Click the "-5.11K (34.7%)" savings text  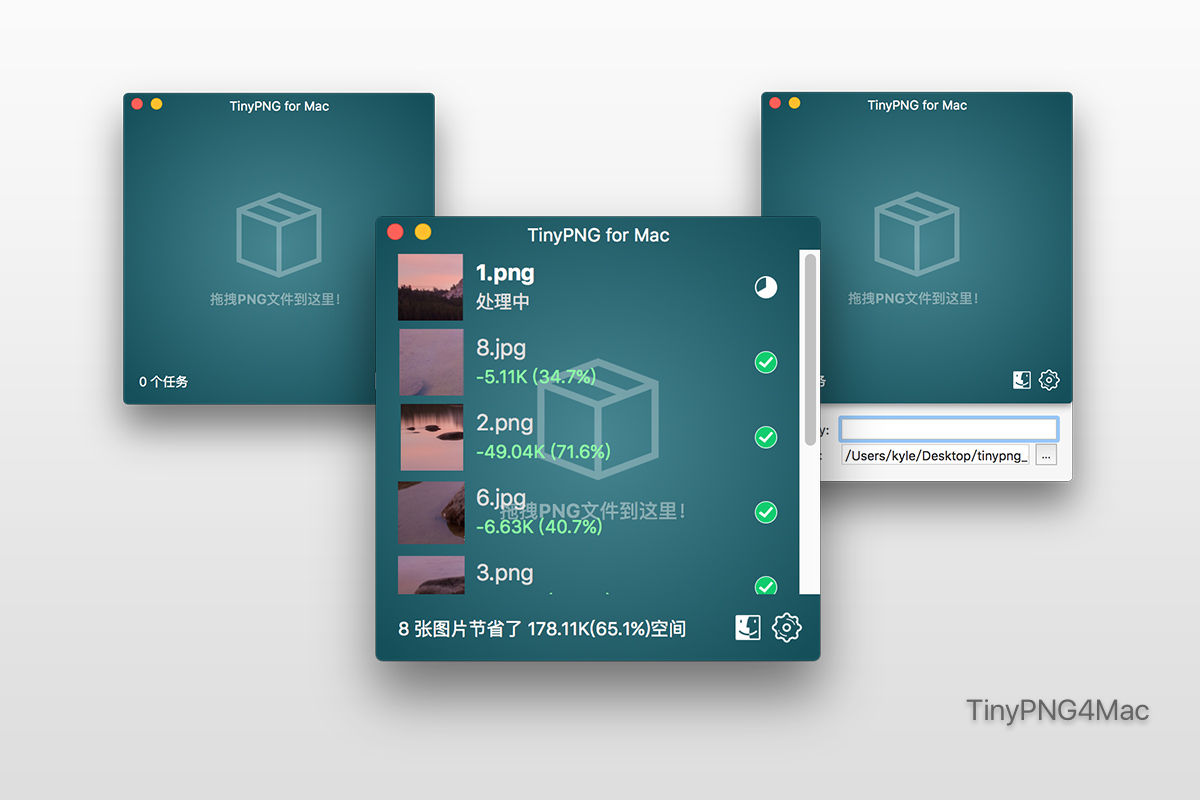(536, 376)
